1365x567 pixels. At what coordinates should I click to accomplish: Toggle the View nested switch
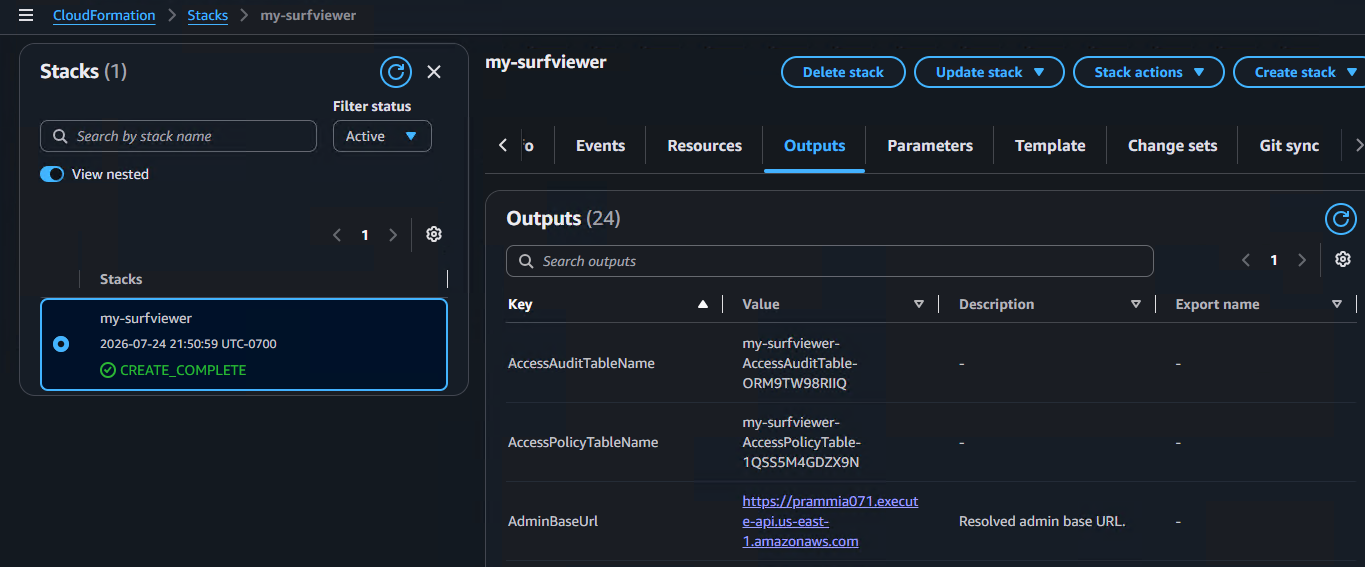pyautogui.click(x=52, y=174)
